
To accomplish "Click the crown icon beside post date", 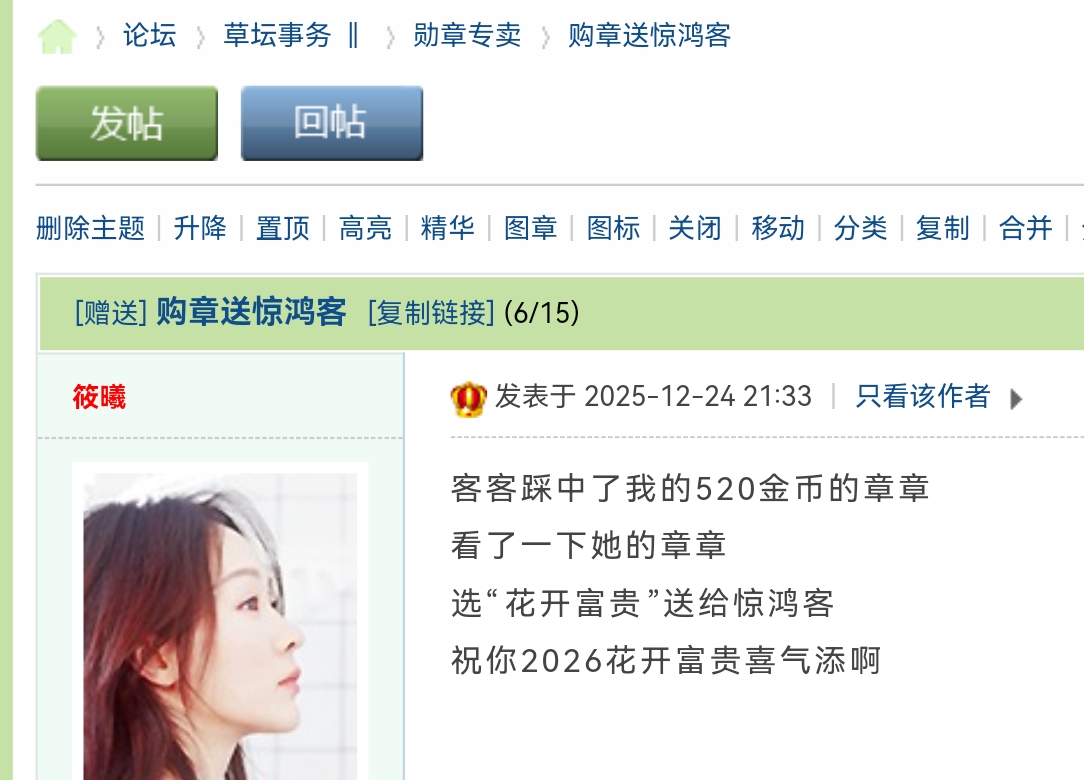I will click(x=468, y=399).
